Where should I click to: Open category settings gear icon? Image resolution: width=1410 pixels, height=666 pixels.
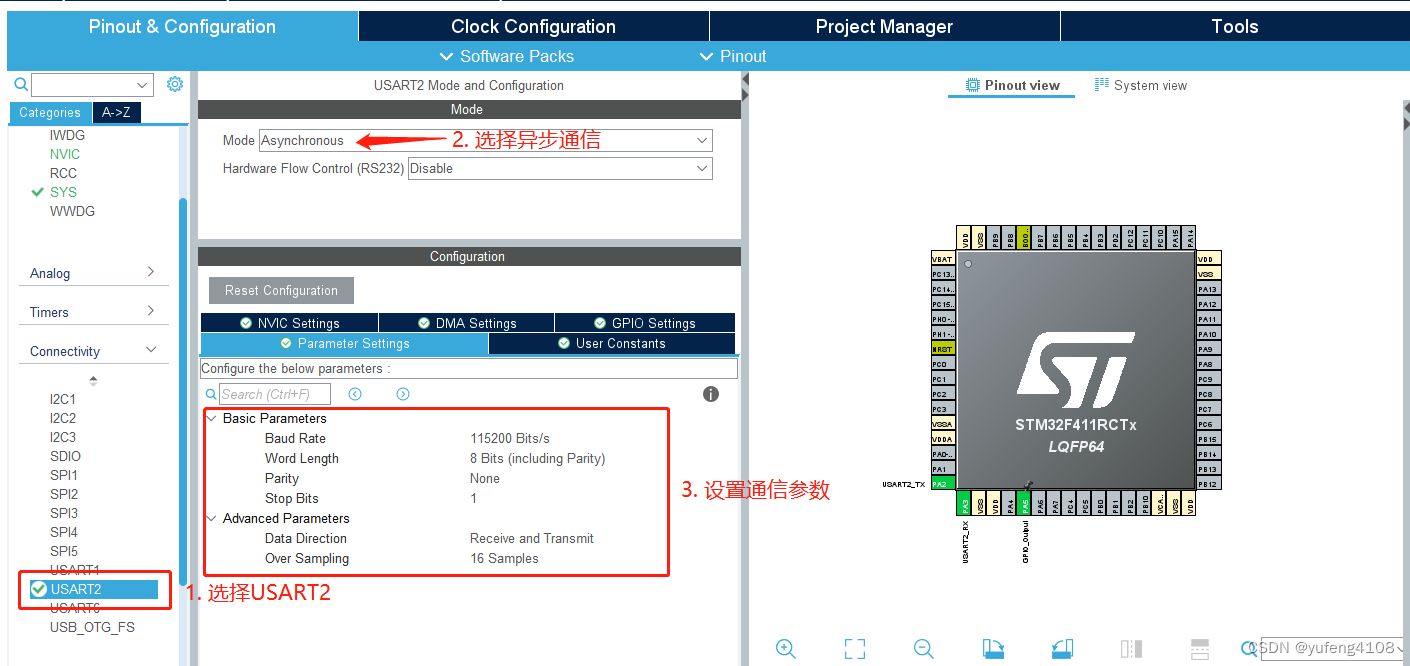coord(175,84)
